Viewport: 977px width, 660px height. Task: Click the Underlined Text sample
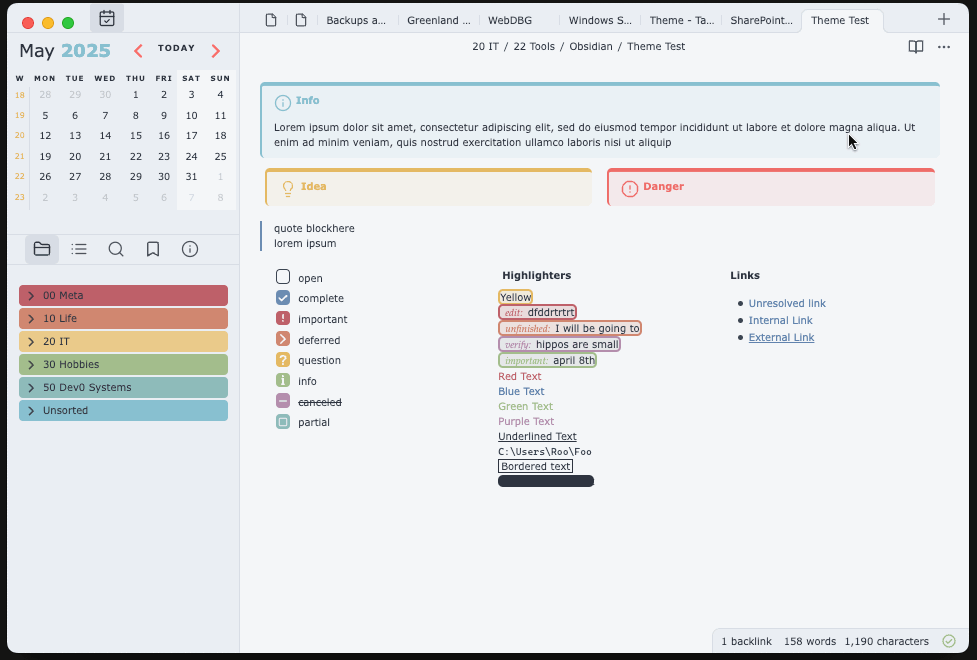537,436
